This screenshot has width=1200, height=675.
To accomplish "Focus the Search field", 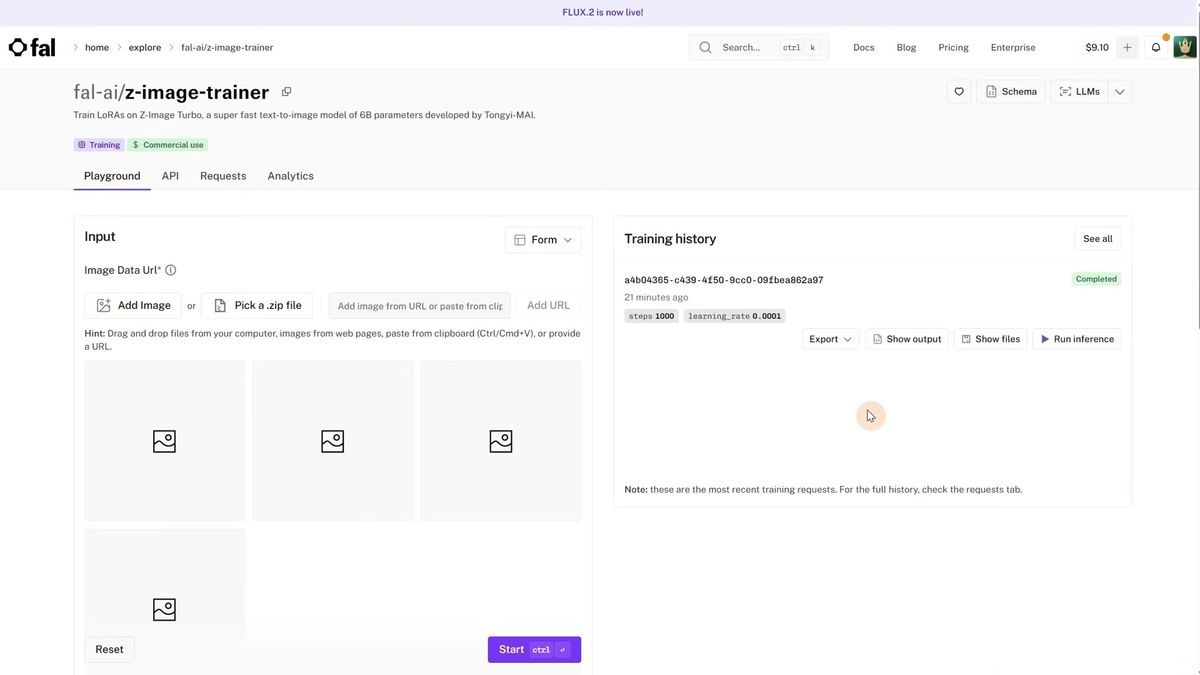I will [x=759, y=47].
